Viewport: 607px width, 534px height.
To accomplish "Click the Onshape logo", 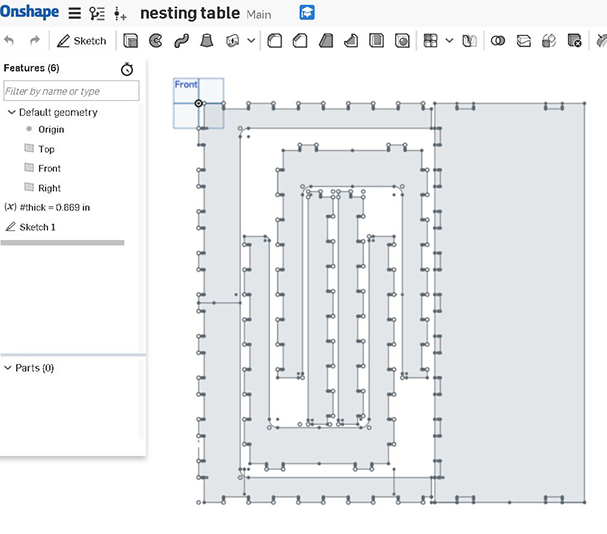I will point(29,12).
